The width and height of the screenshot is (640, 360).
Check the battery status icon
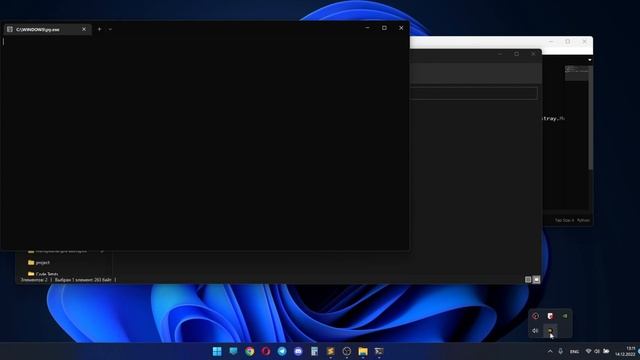[607, 351]
